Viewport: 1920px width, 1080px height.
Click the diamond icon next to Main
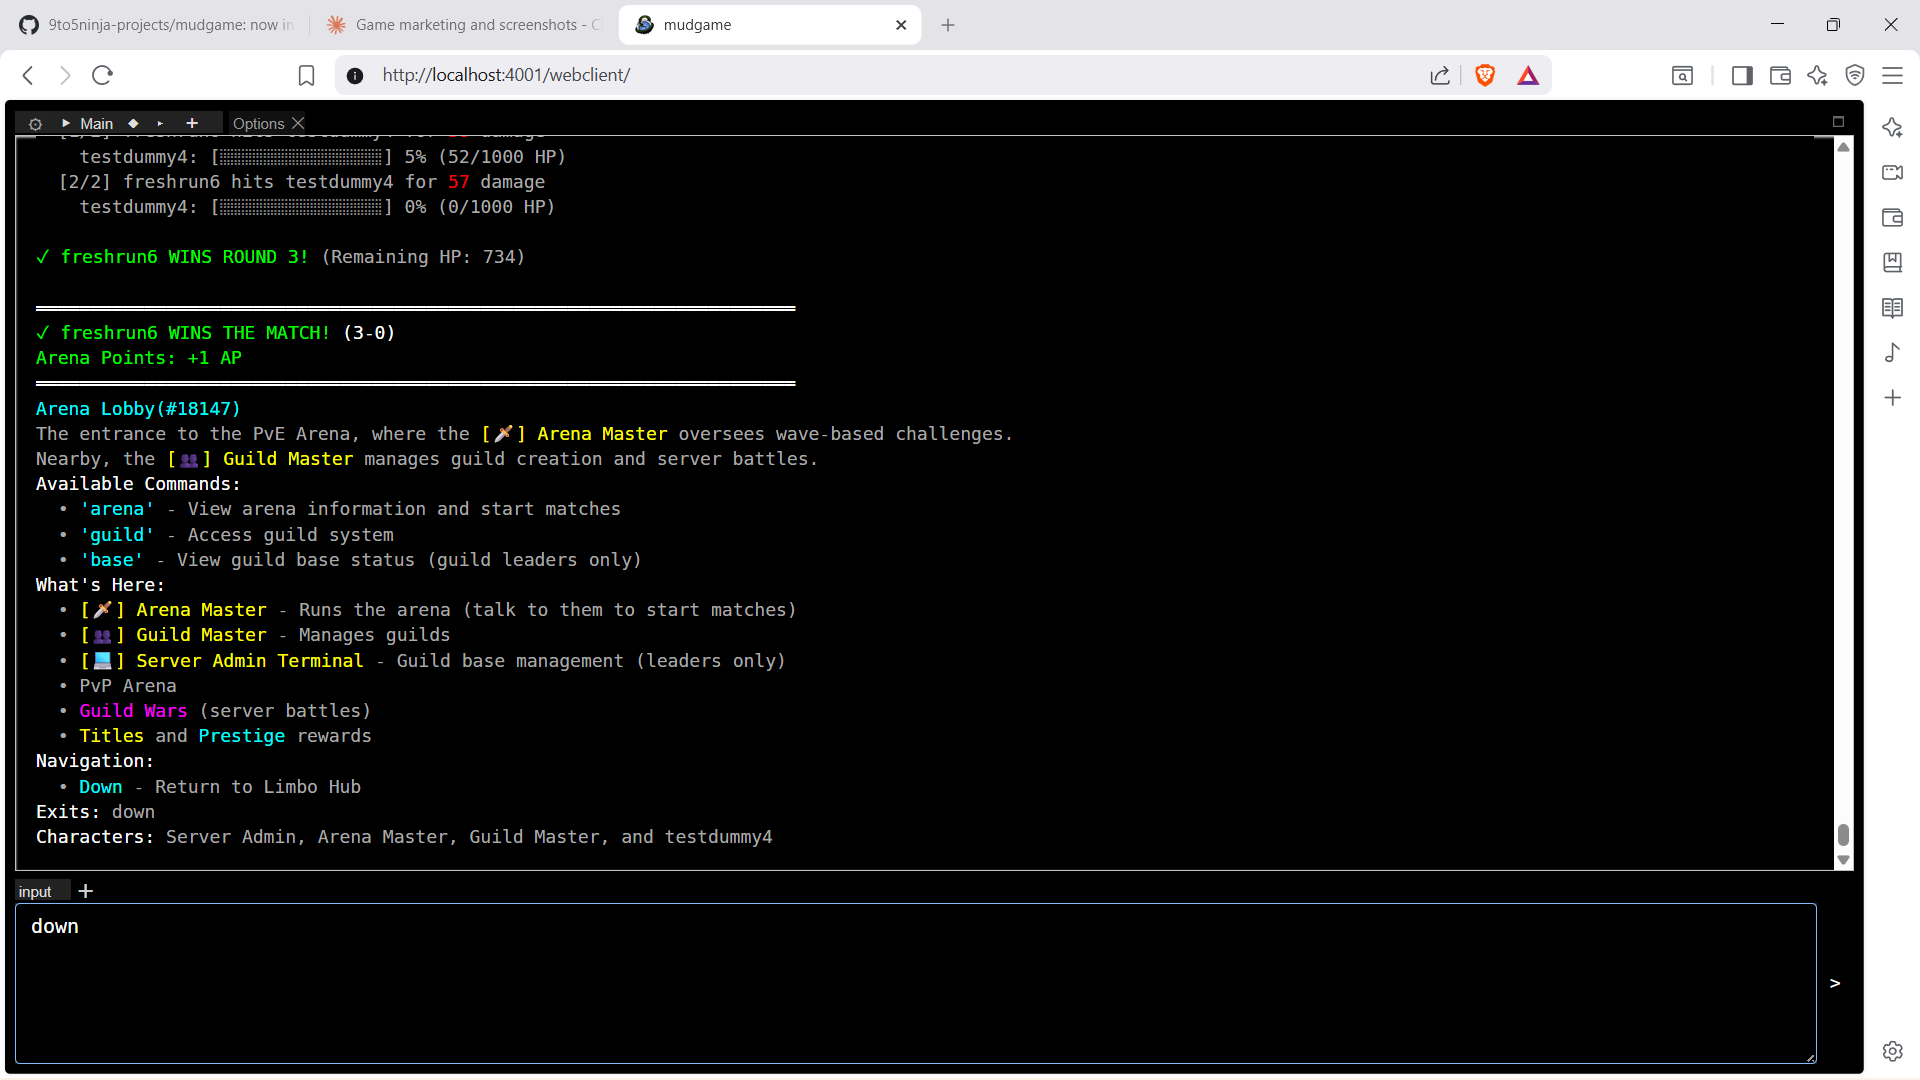tap(133, 124)
